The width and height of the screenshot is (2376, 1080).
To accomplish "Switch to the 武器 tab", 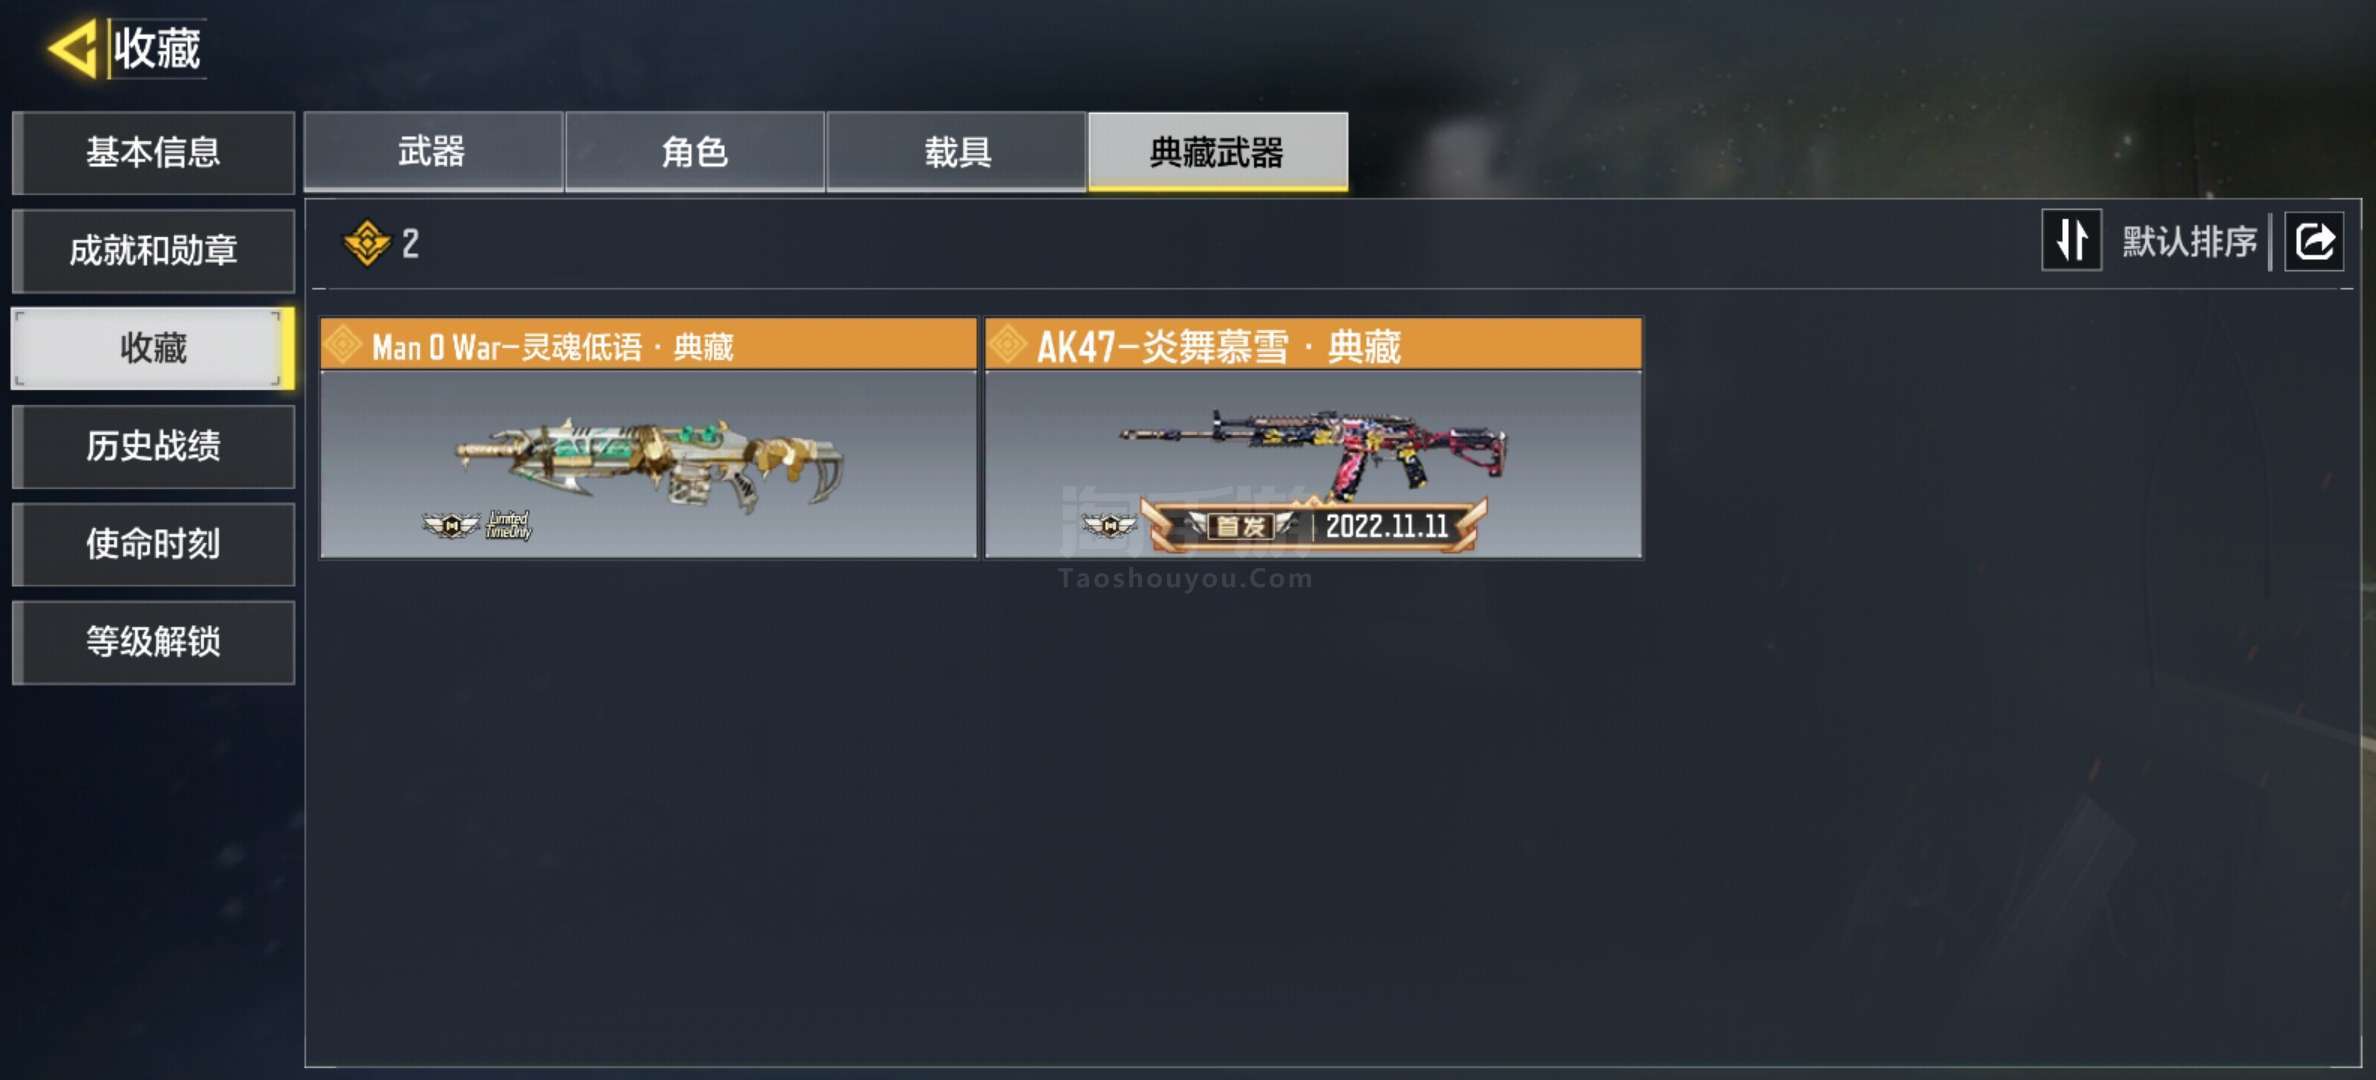I will pos(433,151).
